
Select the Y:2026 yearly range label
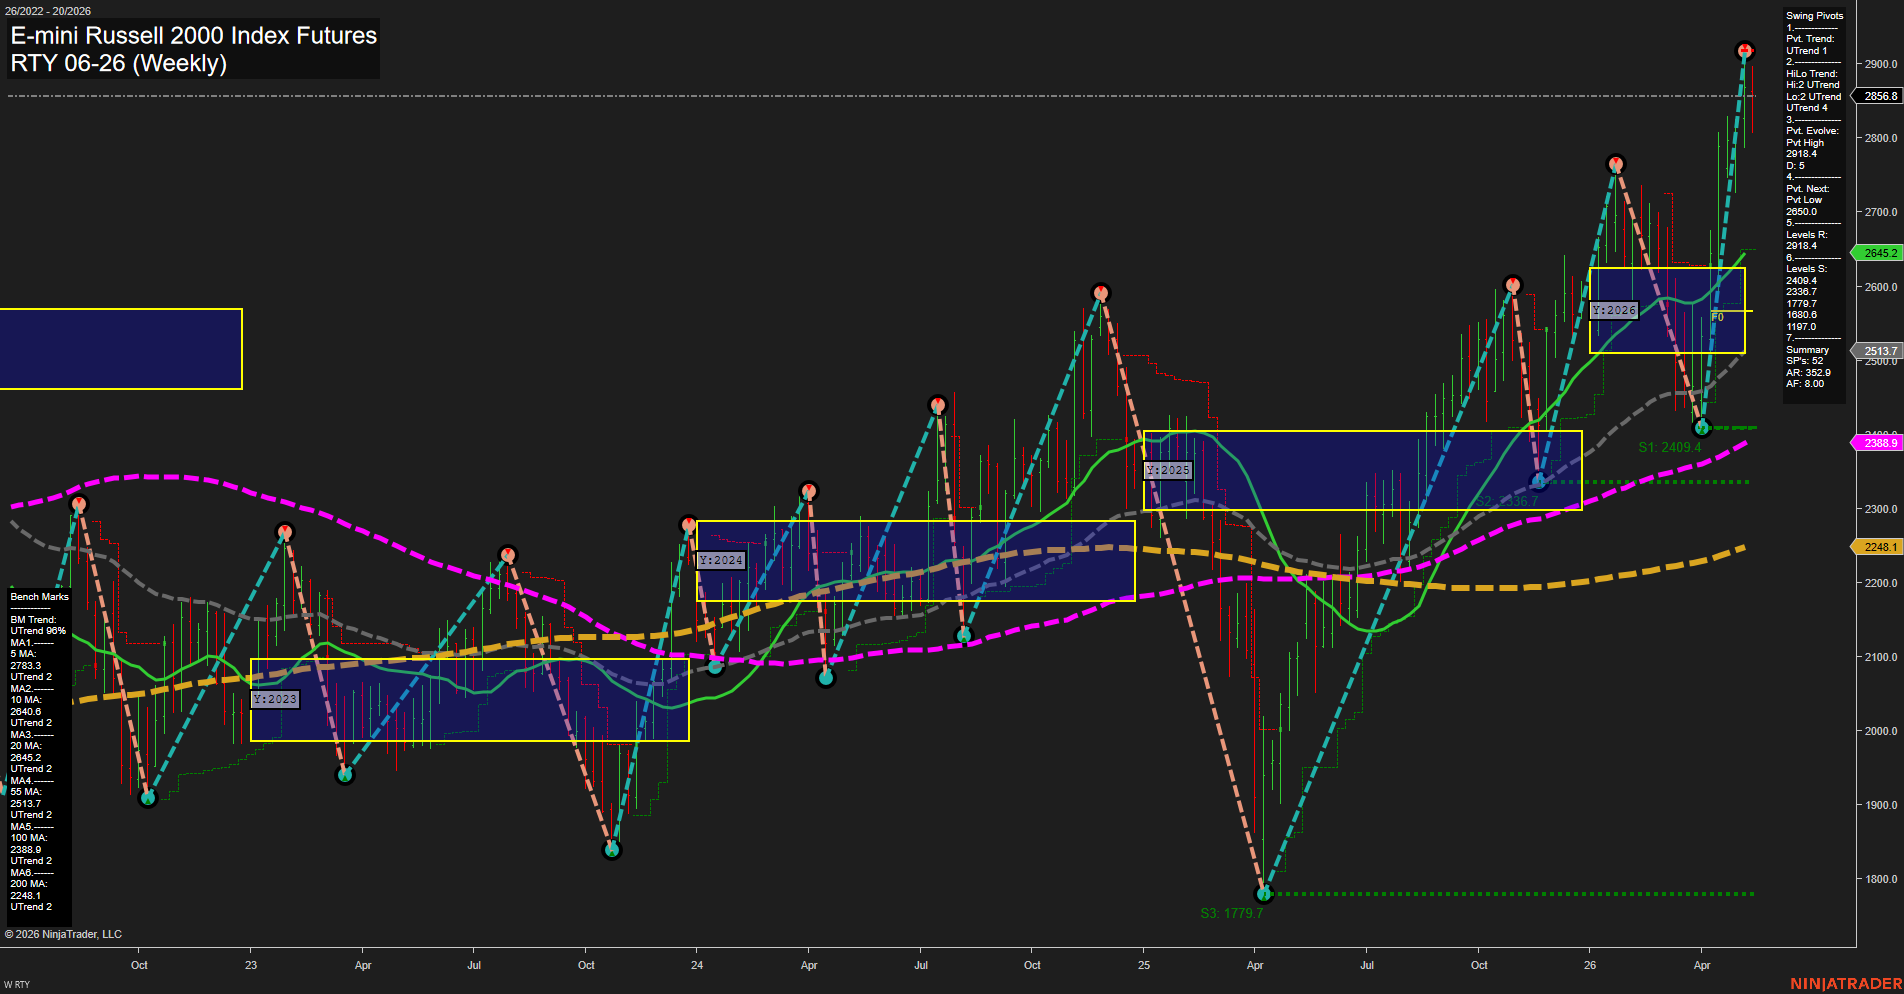point(1614,310)
